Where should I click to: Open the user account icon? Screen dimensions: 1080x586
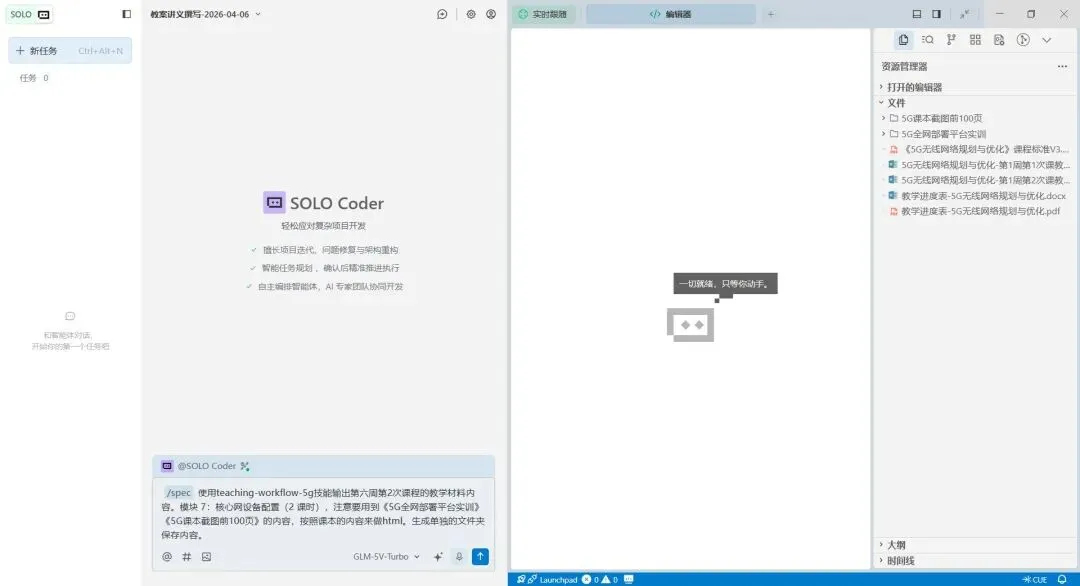[x=491, y=14]
